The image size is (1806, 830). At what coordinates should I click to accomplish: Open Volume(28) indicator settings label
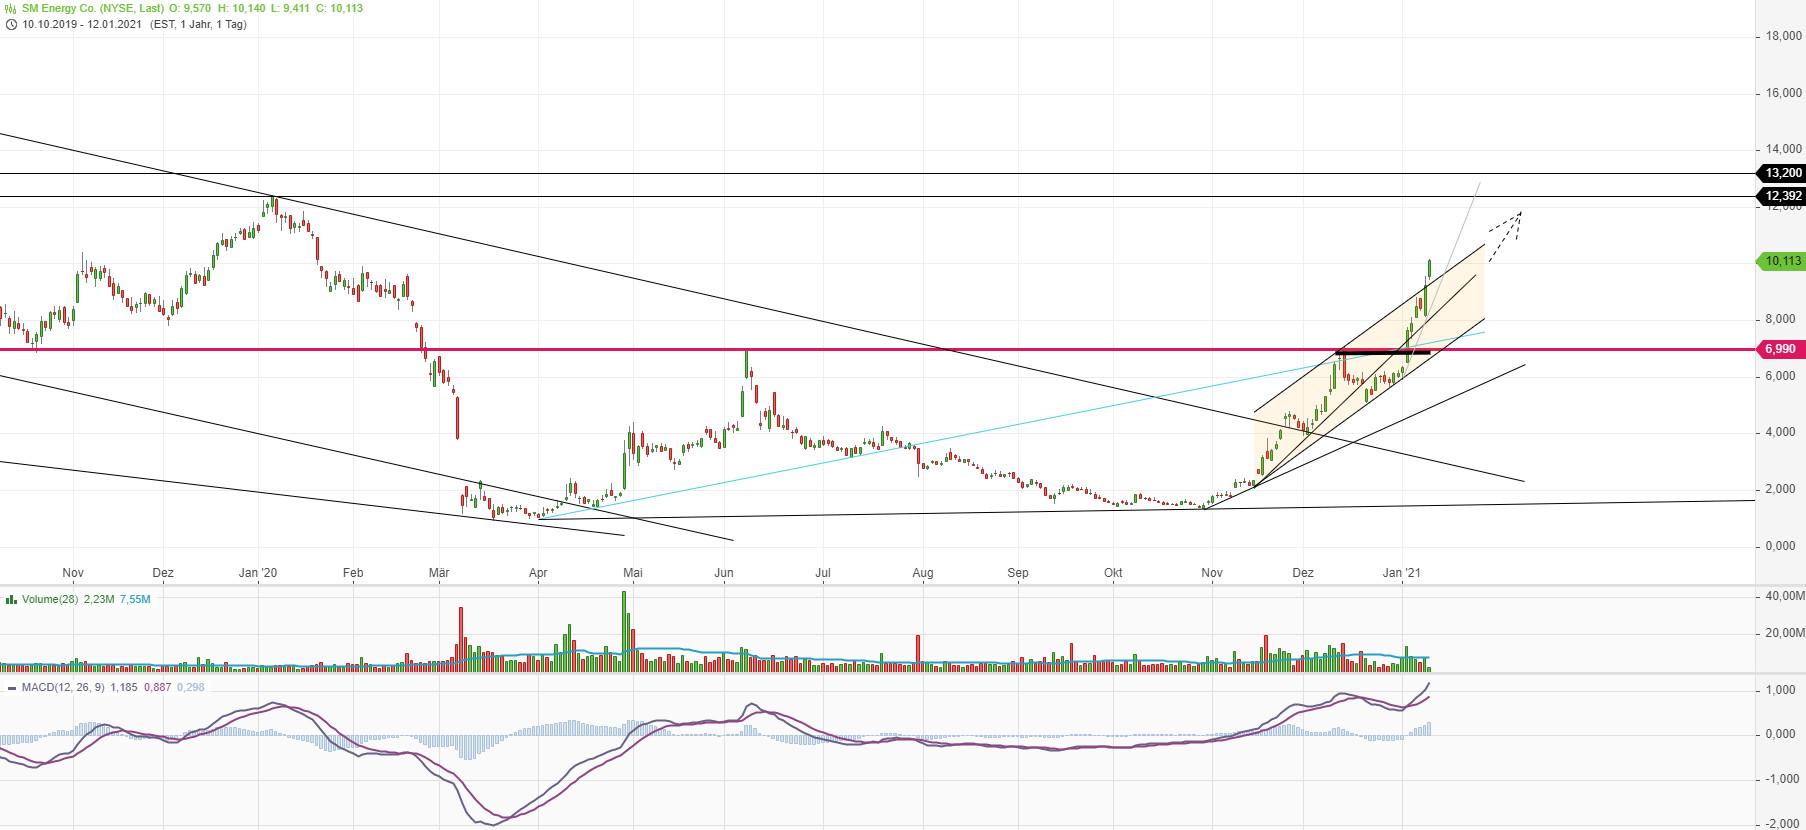tap(50, 600)
